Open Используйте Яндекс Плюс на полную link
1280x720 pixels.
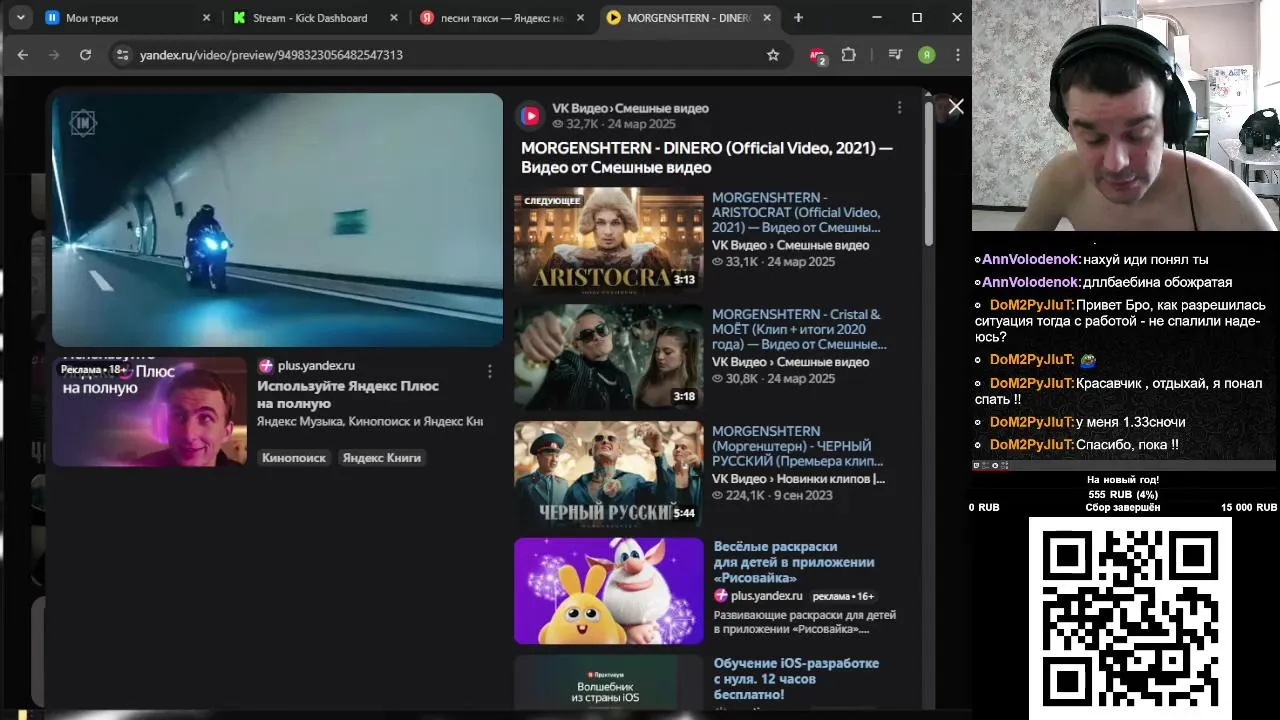[348, 395]
